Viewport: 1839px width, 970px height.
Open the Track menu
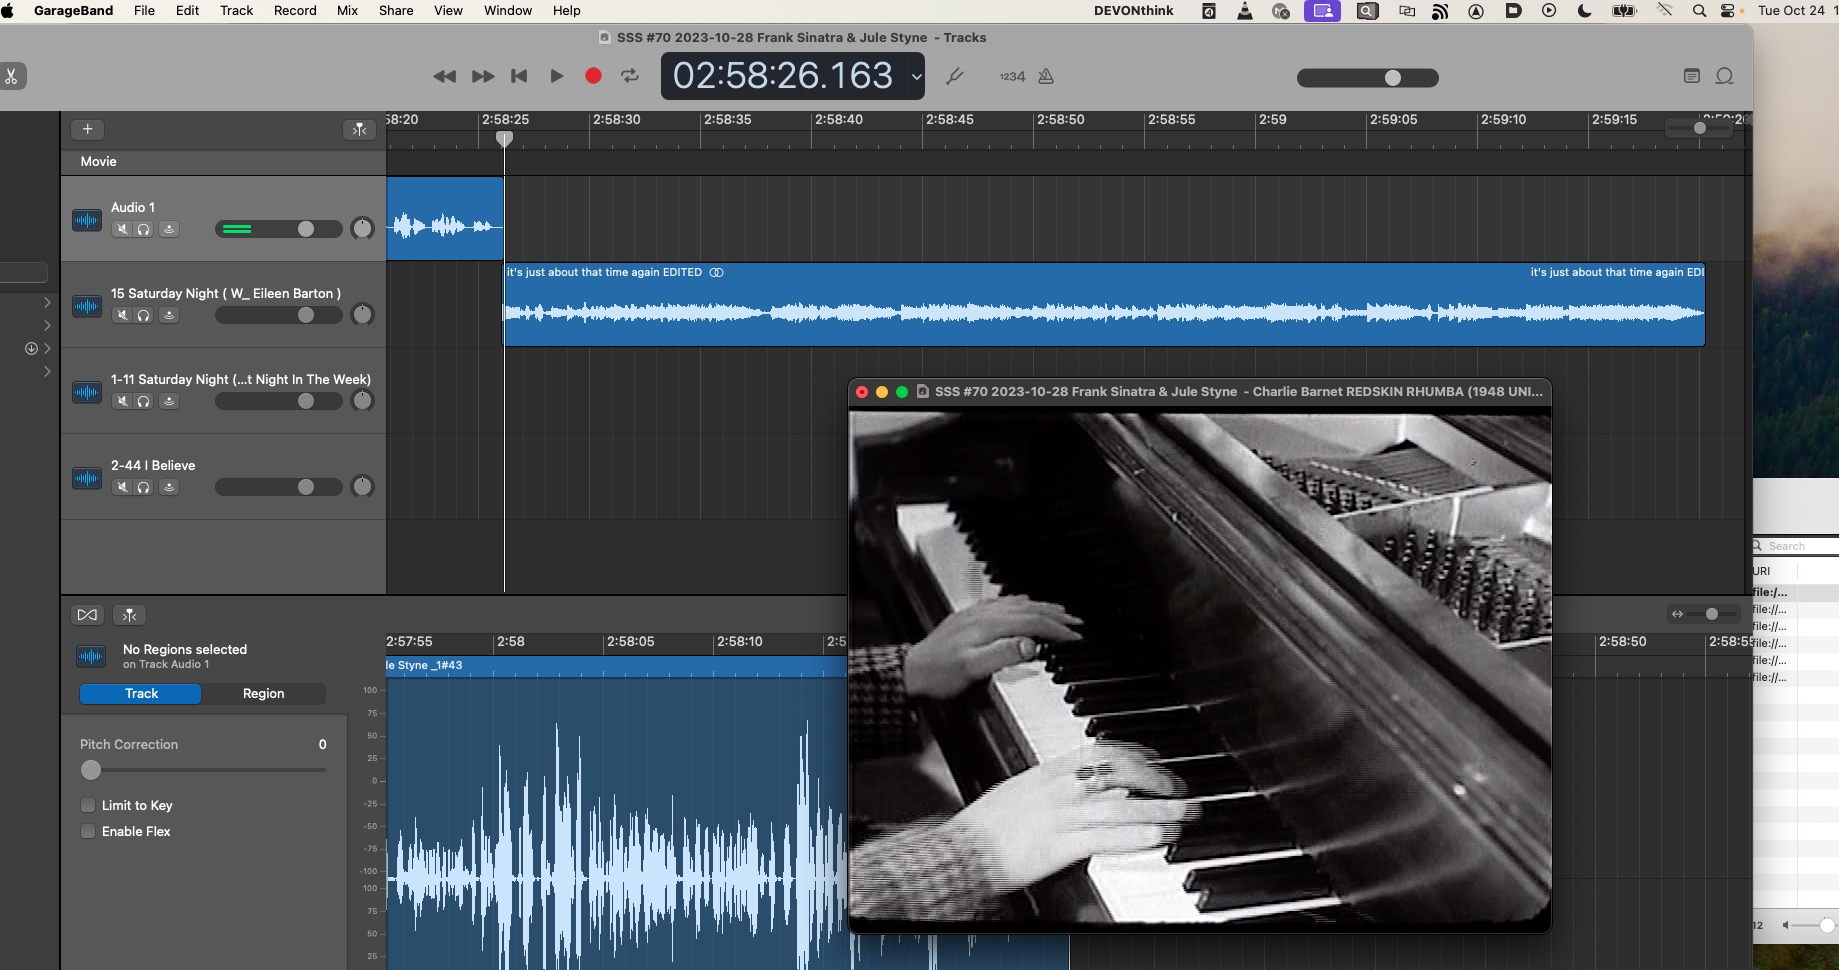236,10
